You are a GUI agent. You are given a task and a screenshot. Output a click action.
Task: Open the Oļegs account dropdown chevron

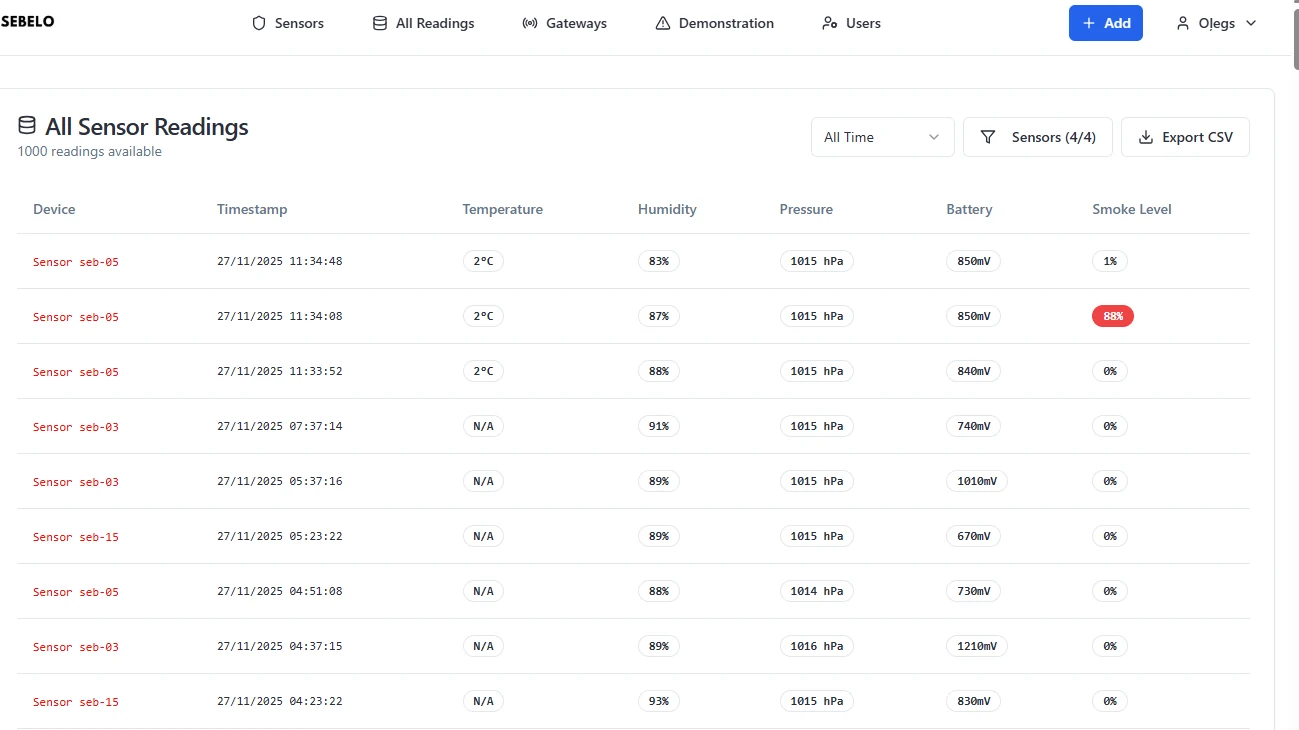click(x=1251, y=23)
